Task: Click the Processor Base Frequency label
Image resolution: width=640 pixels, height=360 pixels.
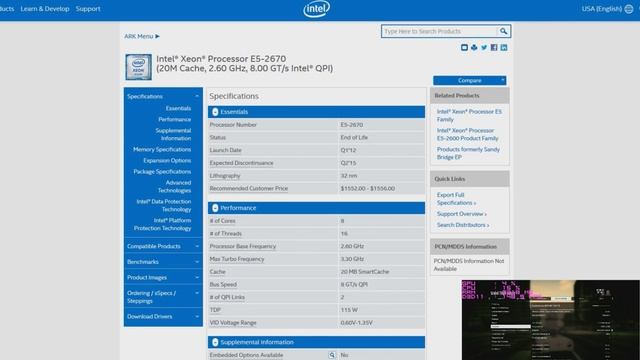Action: click(243, 247)
